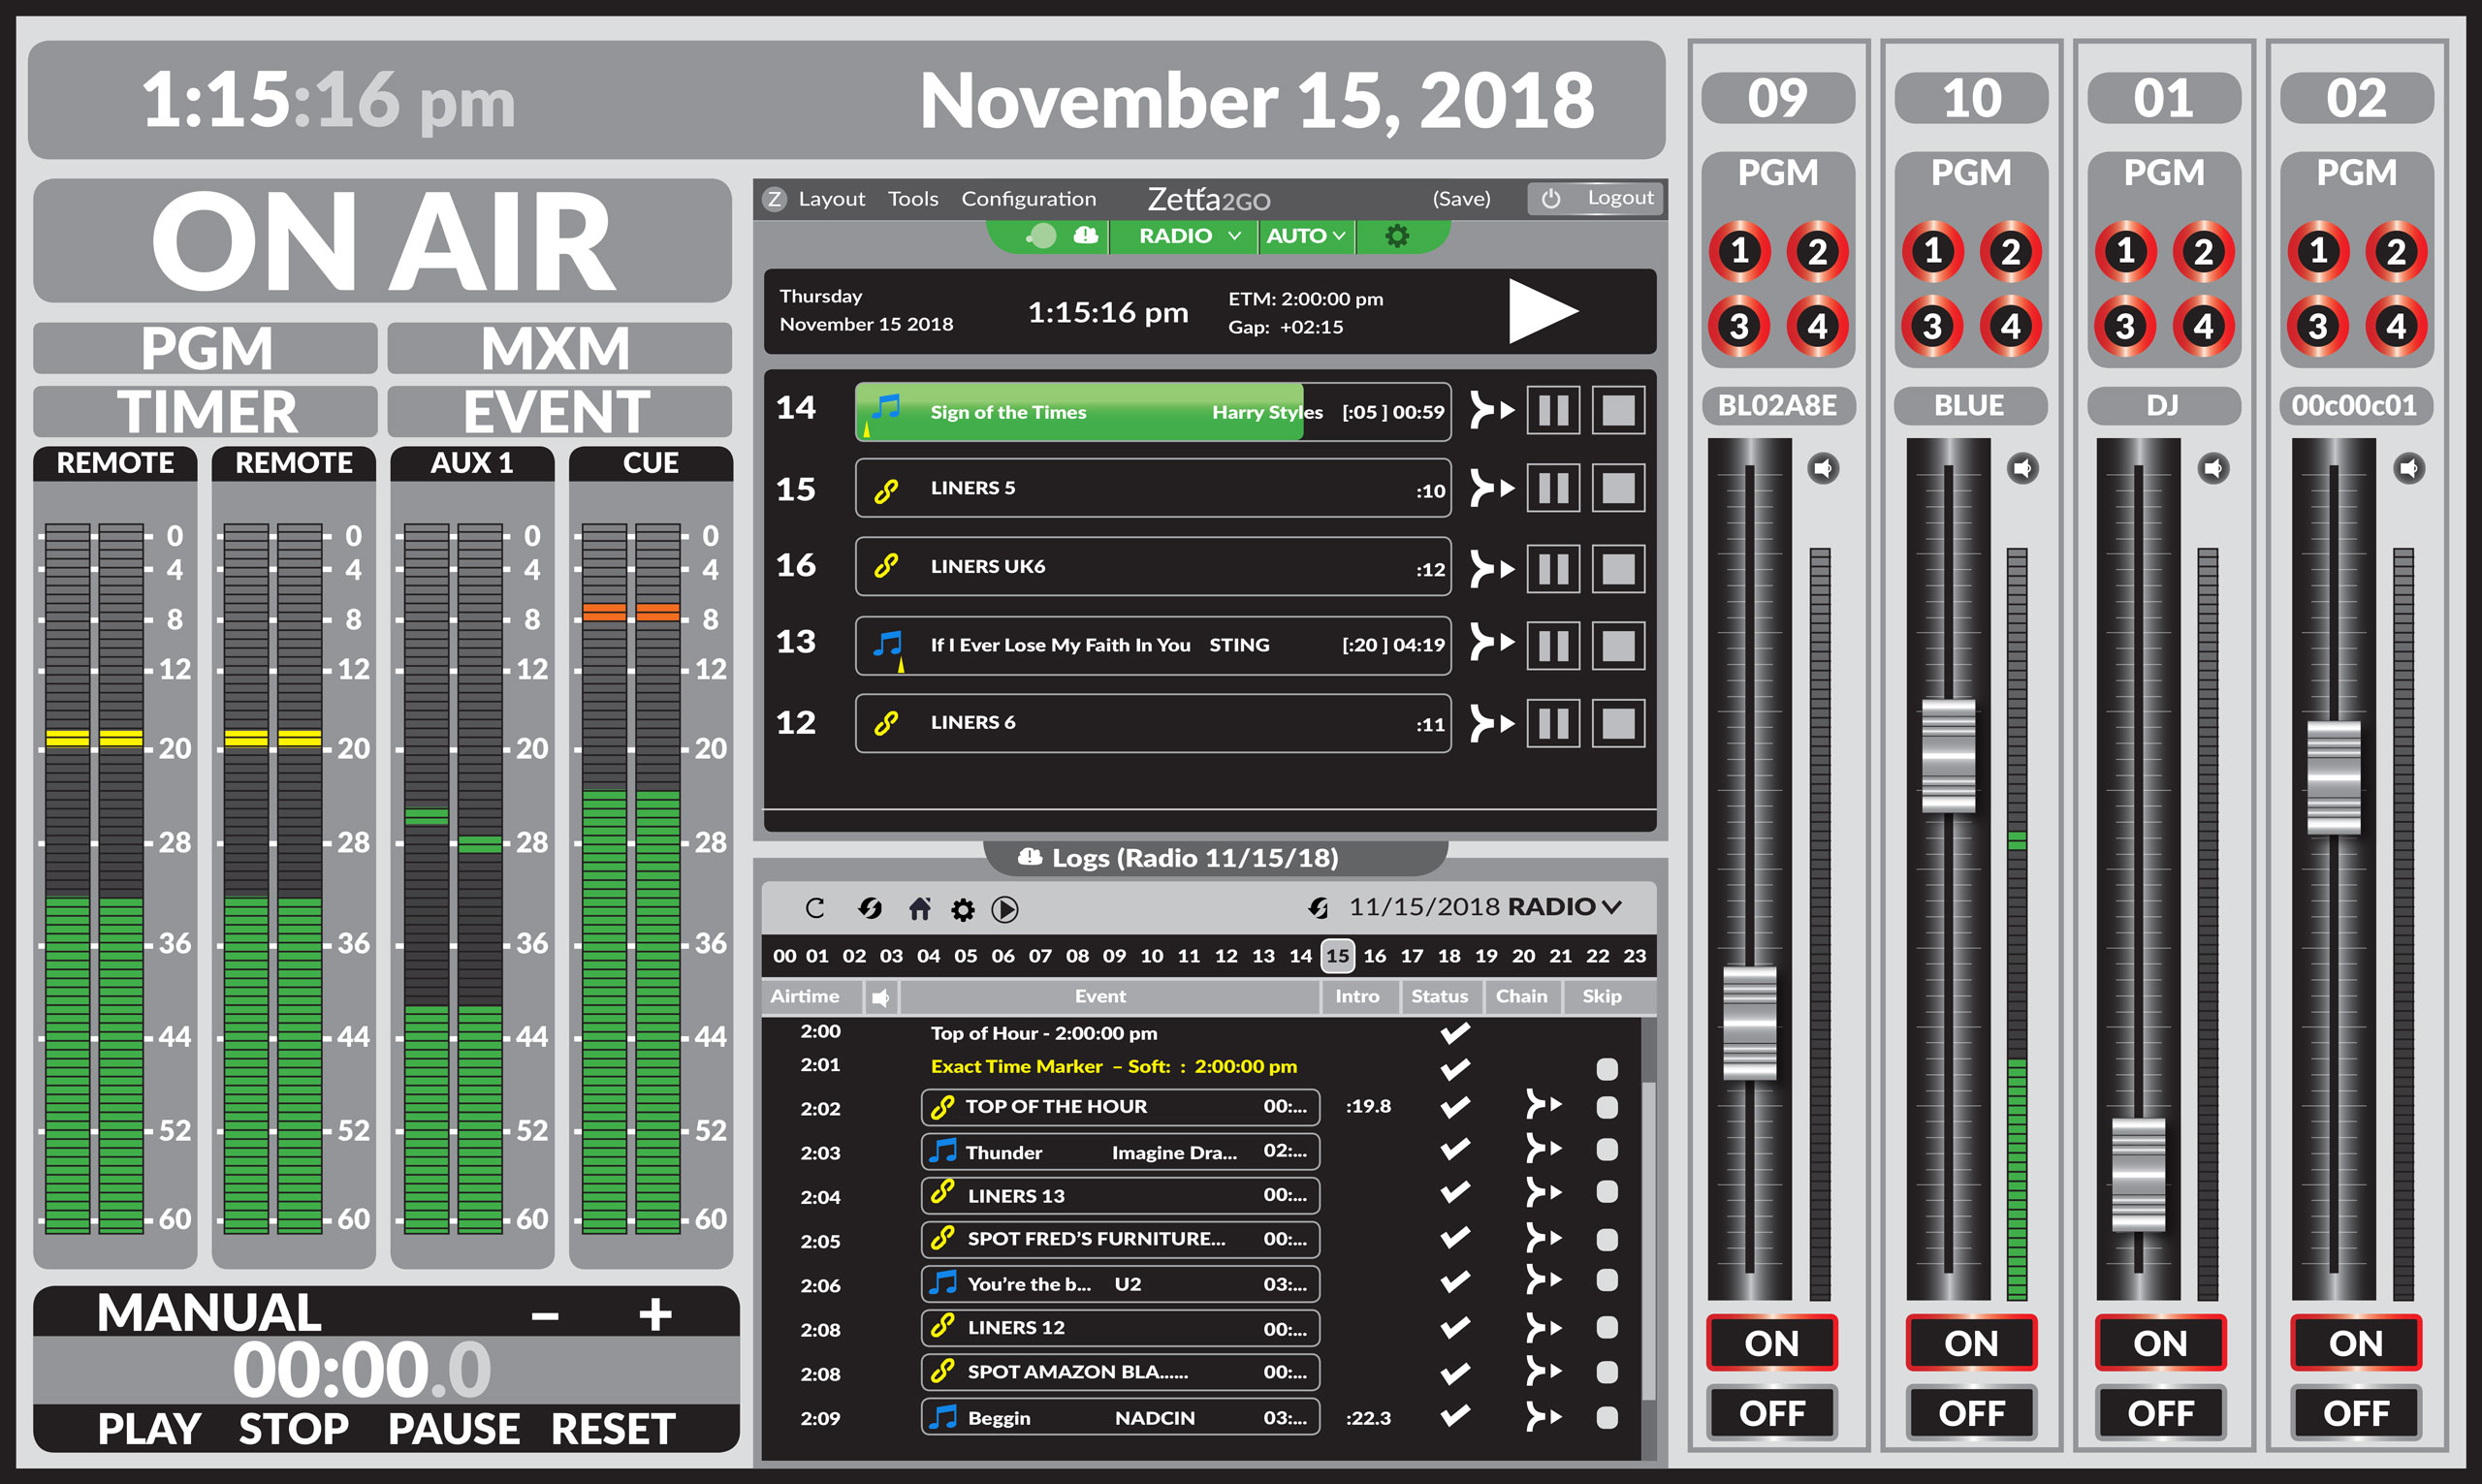This screenshot has height=1484, width=2482.
Task: Open the Layout menu
Action: click(x=831, y=199)
